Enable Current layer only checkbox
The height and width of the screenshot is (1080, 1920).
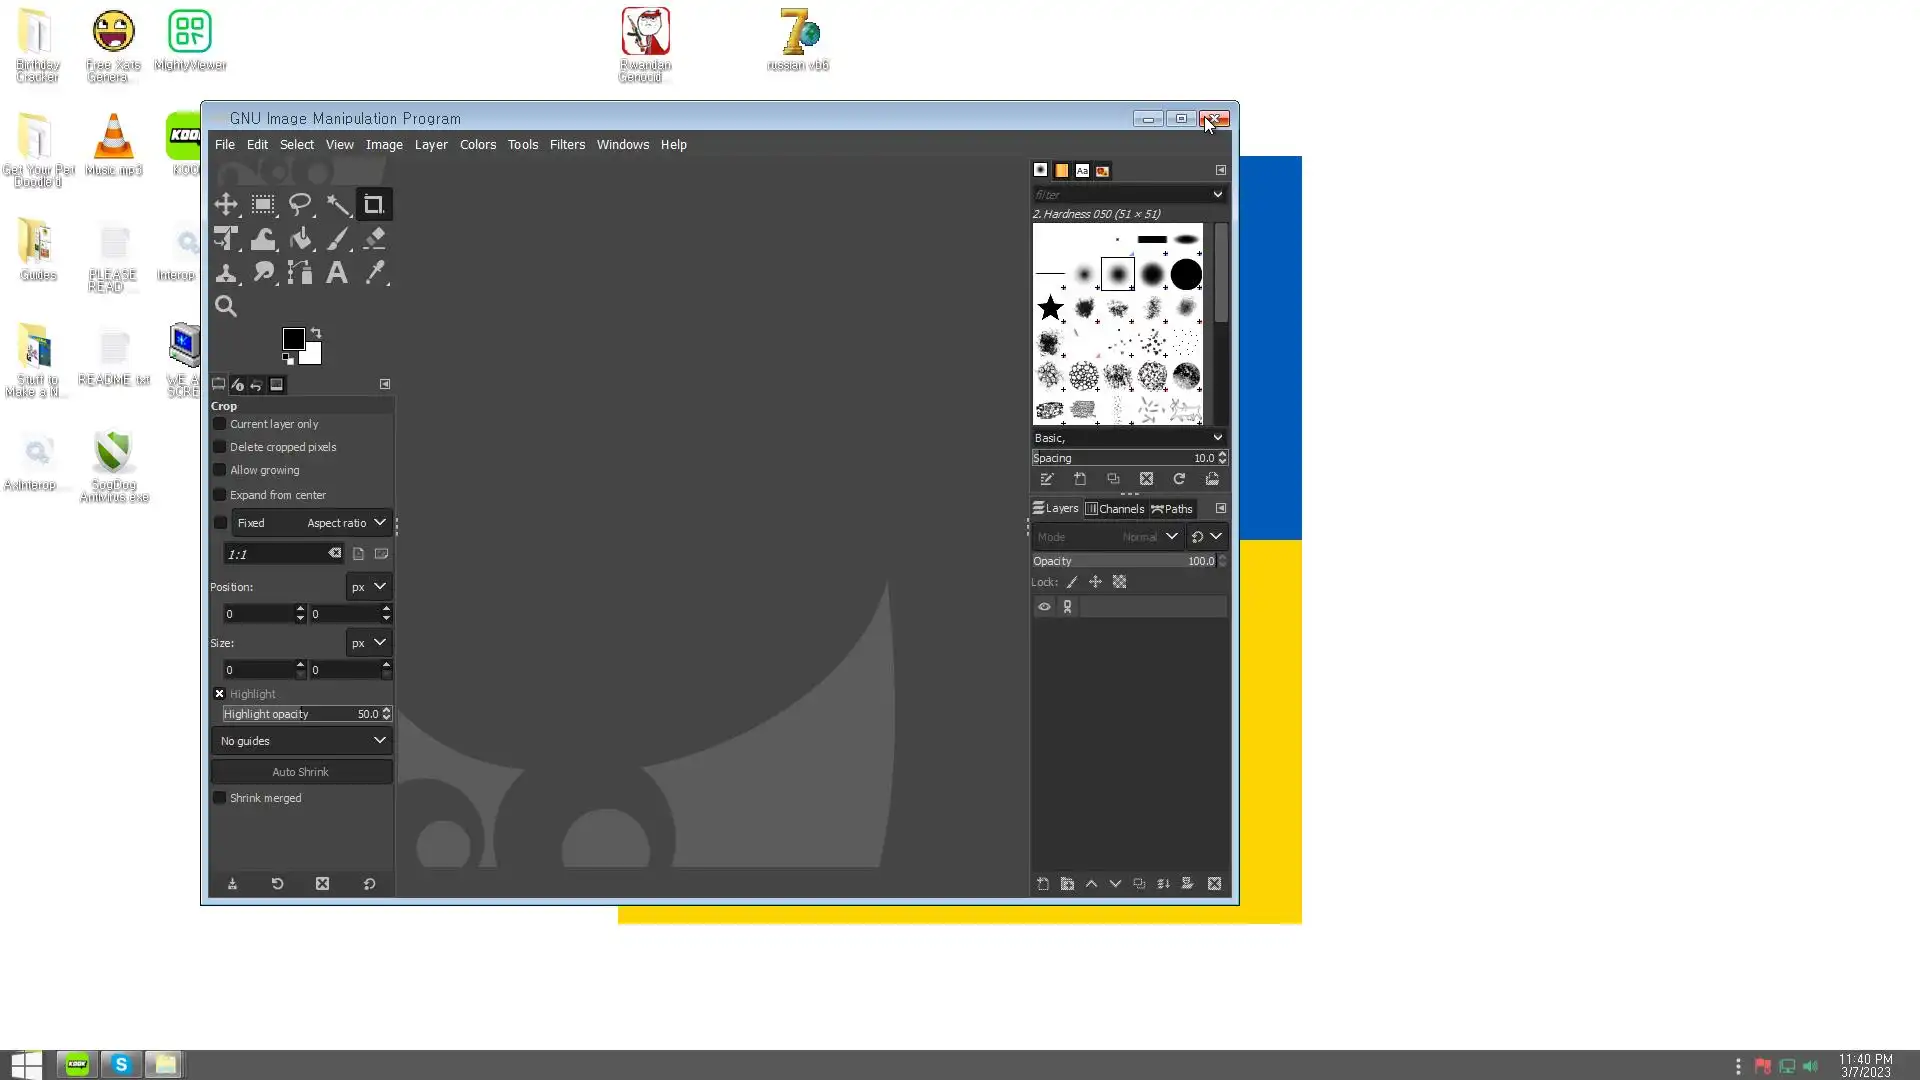[x=220, y=424]
